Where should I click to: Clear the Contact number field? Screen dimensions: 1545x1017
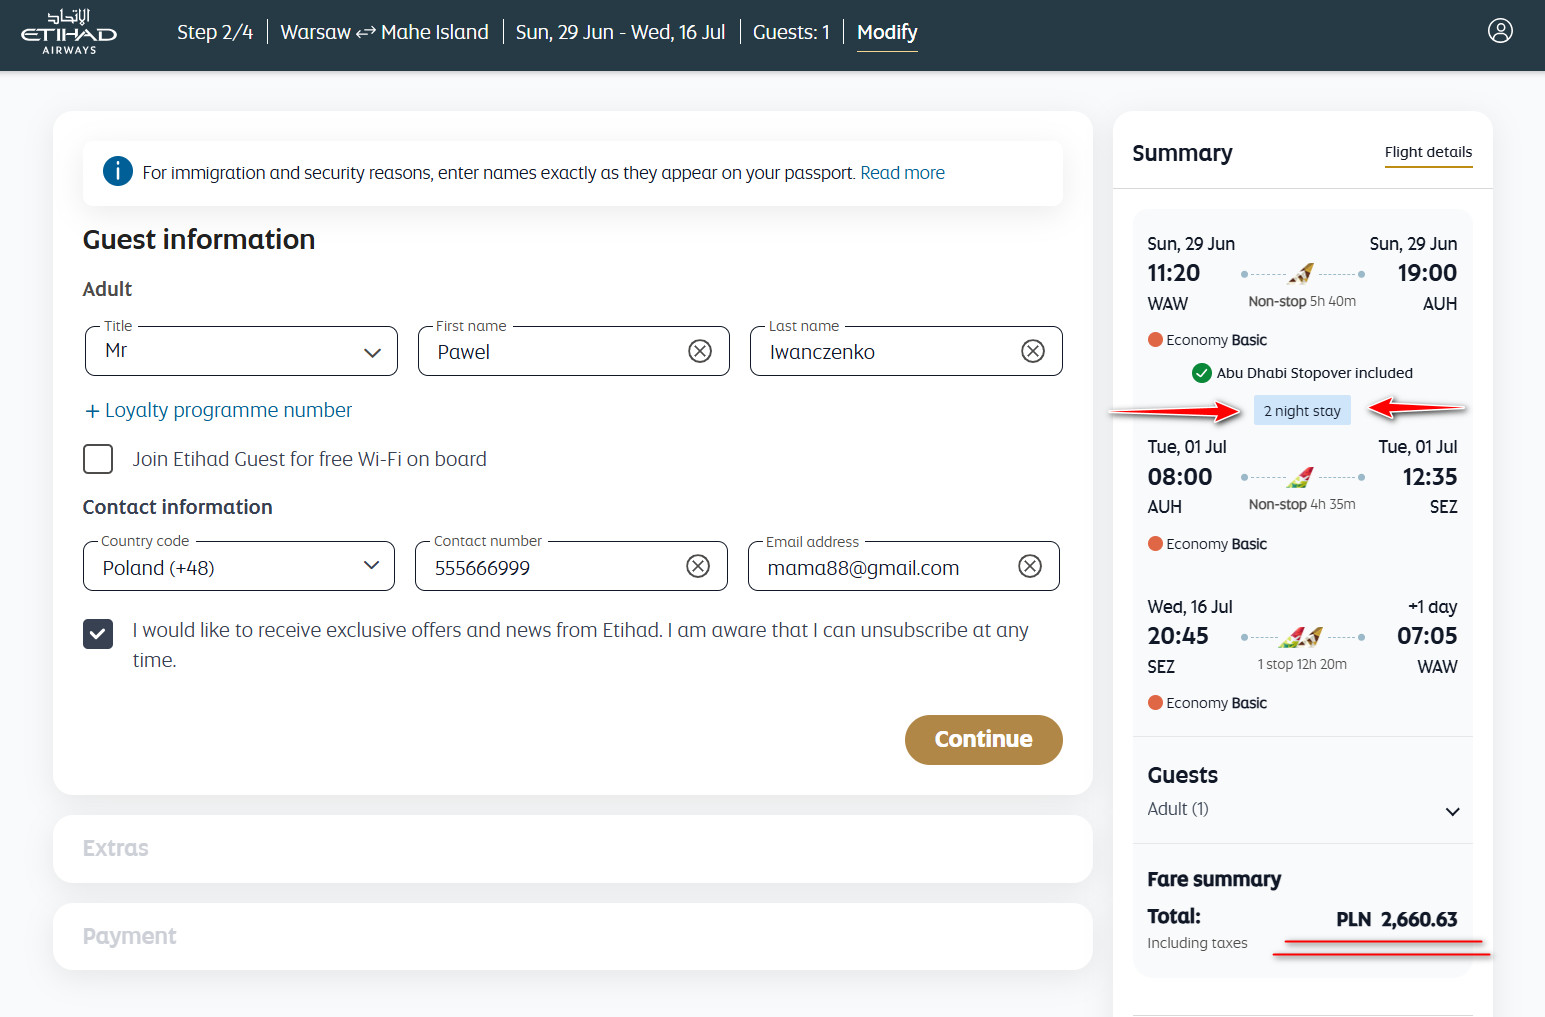698,567
